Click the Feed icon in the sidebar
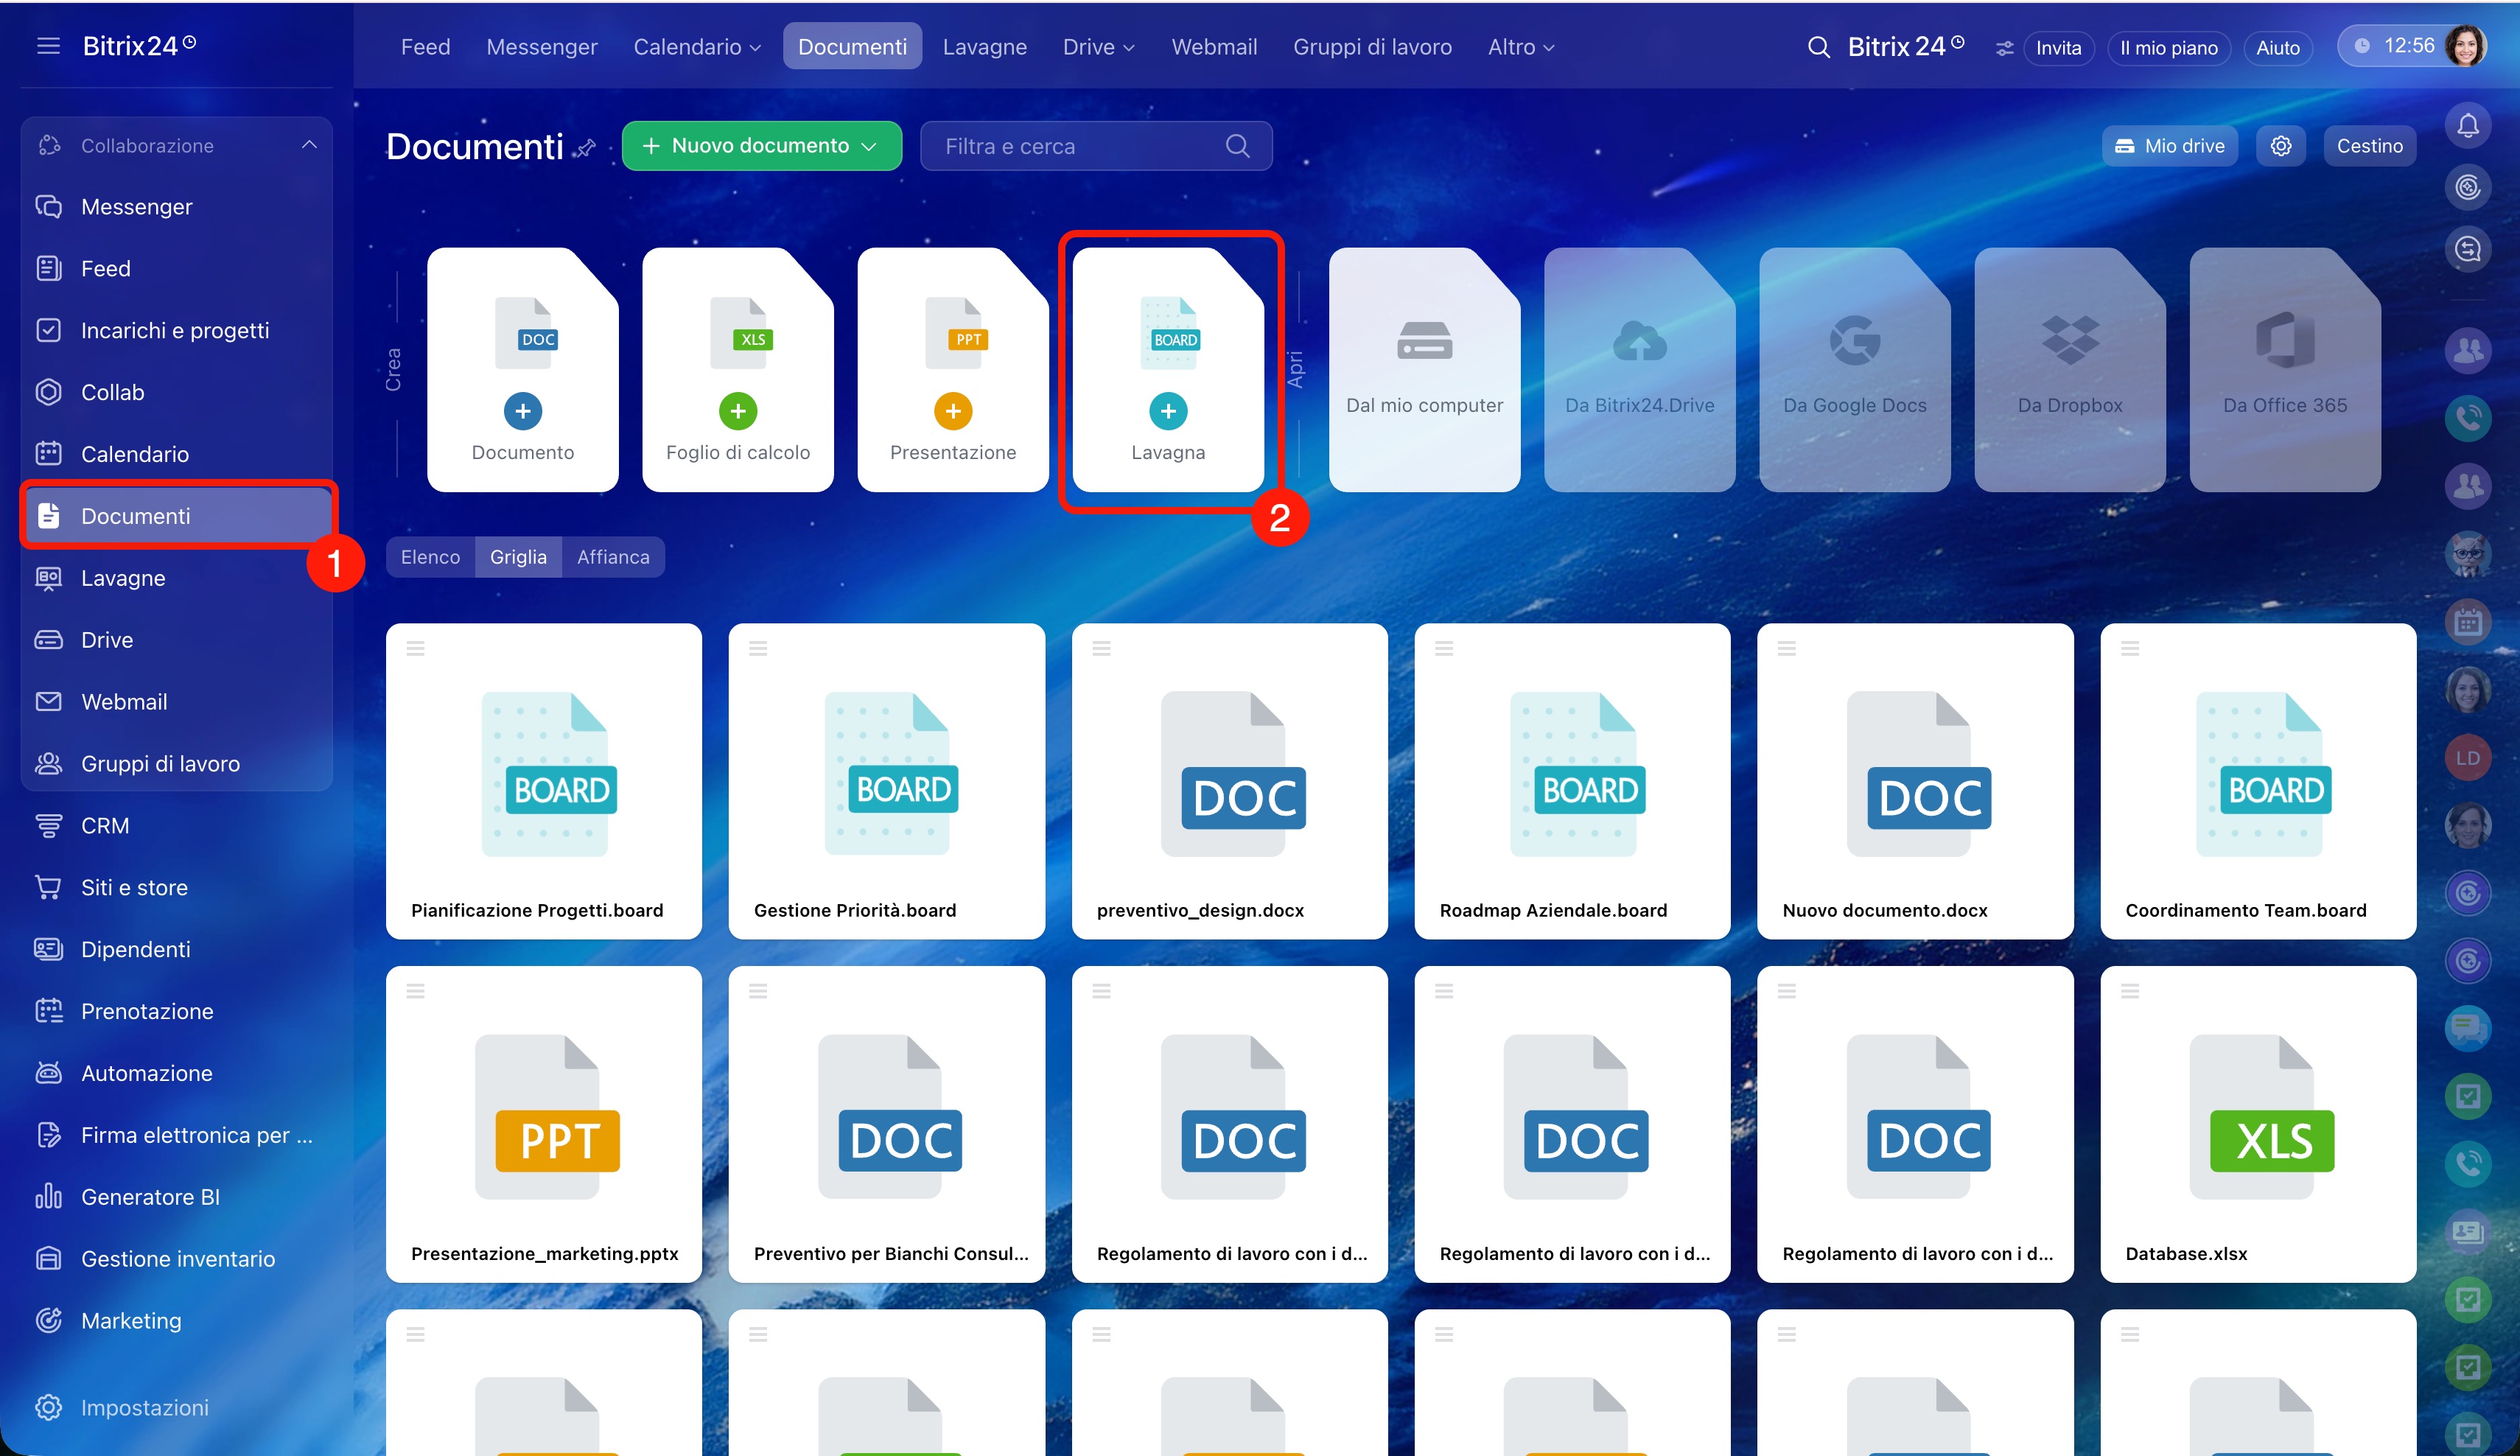This screenshot has height=1456, width=2520. tap(49, 269)
